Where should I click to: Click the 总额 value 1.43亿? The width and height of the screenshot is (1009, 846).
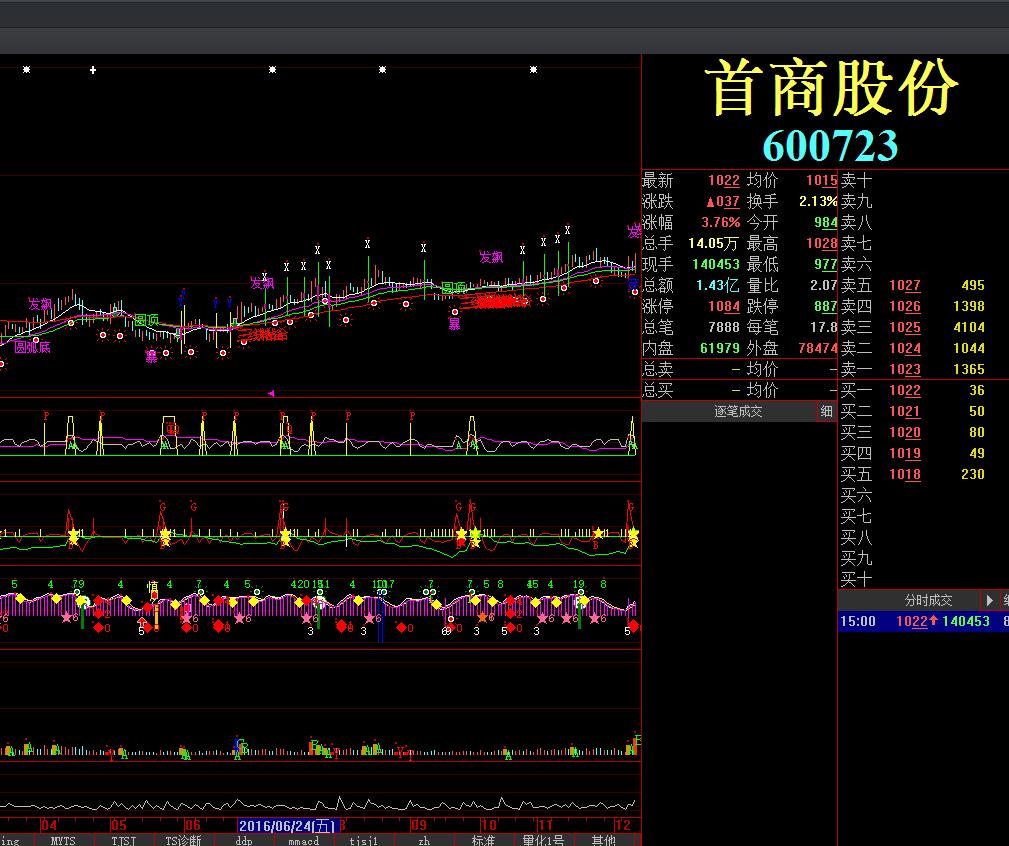(717, 286)
